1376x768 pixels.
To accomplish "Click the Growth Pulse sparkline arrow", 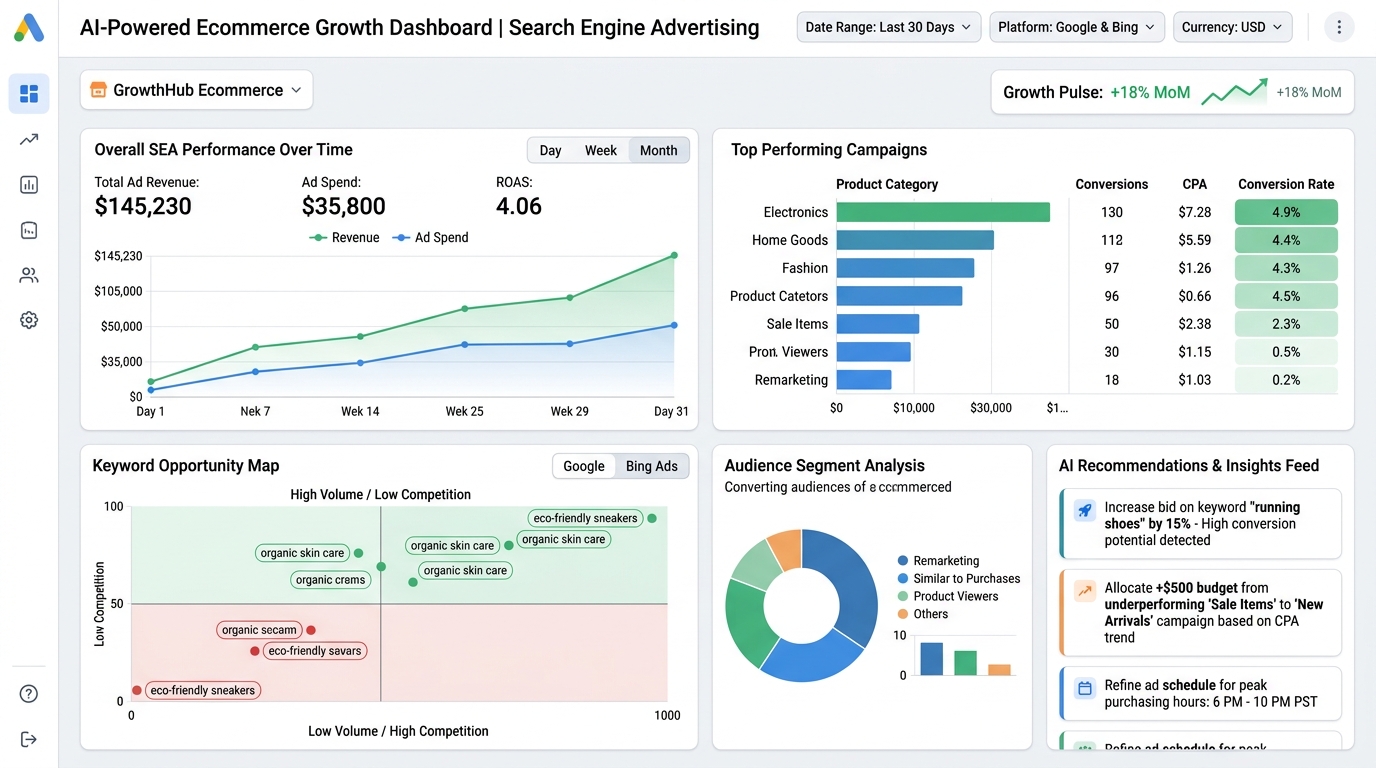I will (1234, 91).
